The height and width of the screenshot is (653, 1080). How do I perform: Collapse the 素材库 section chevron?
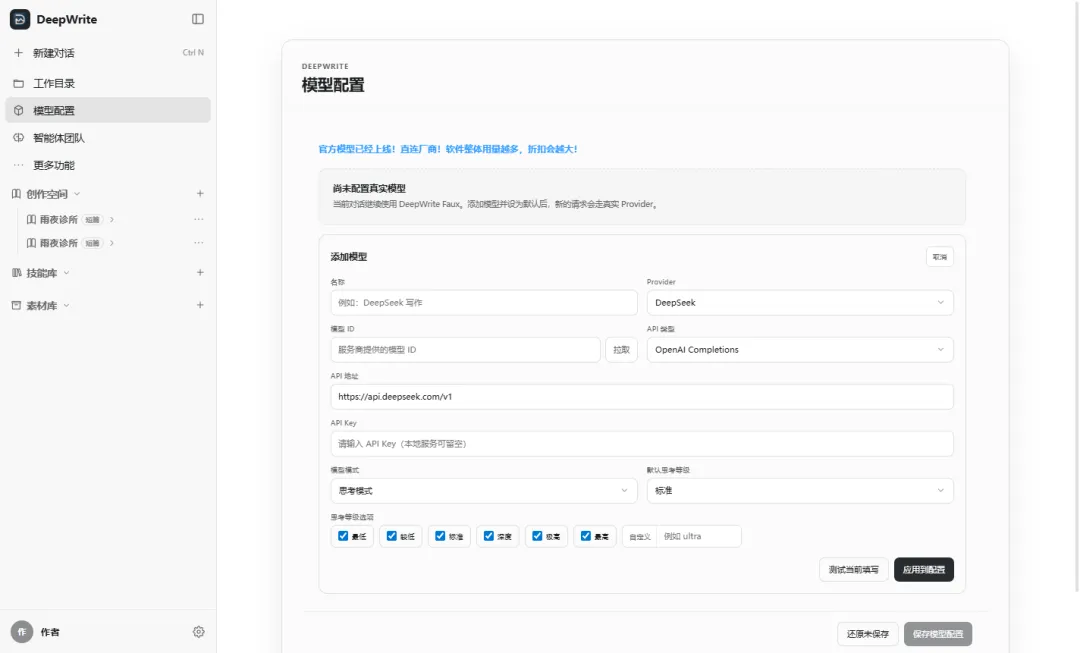(x=66, y=305)
